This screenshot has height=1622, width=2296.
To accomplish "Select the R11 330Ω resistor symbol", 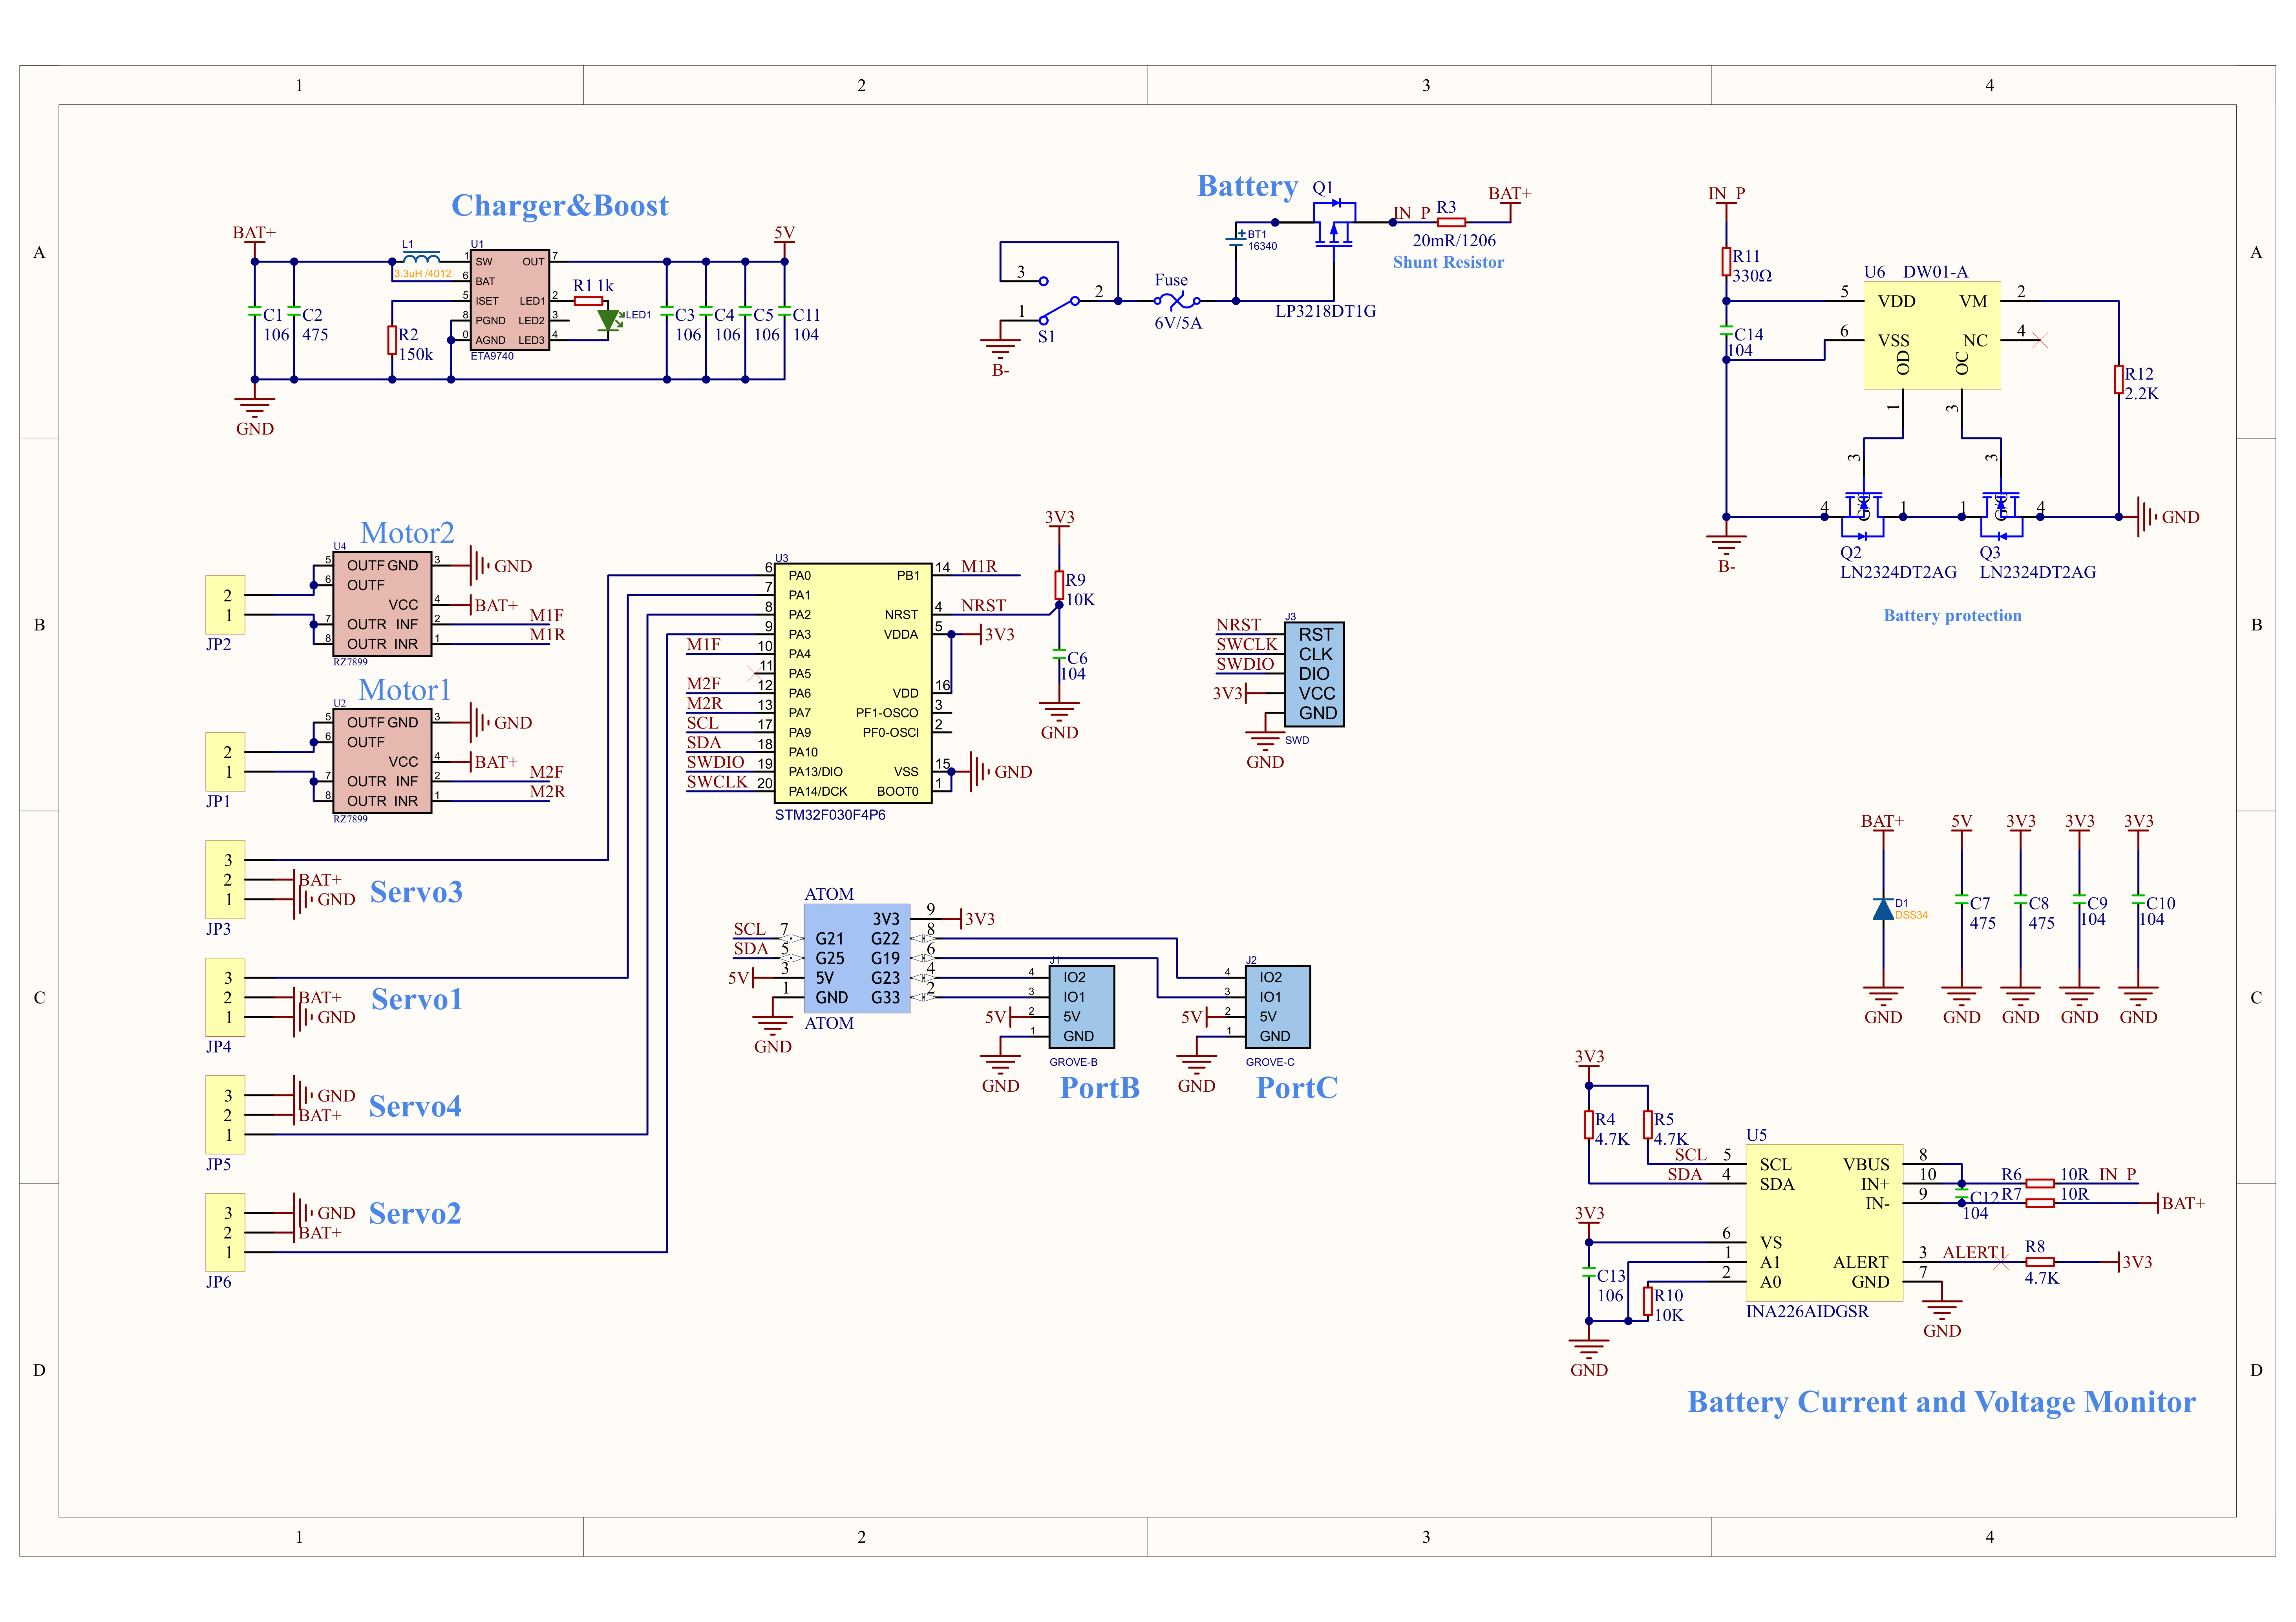I will (1726, 261).
